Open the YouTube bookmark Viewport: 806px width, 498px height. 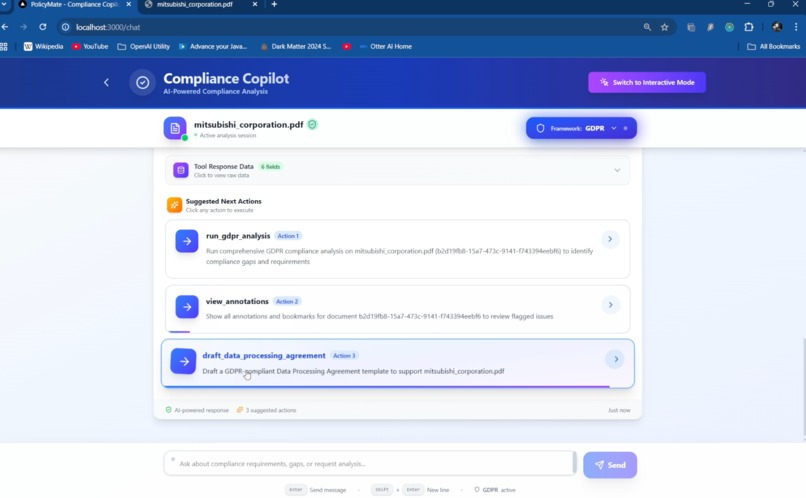pos(90,46)
